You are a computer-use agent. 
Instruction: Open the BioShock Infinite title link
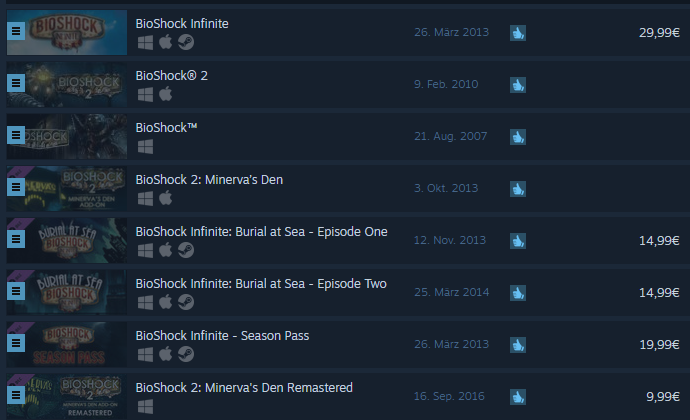pos(182,23)
